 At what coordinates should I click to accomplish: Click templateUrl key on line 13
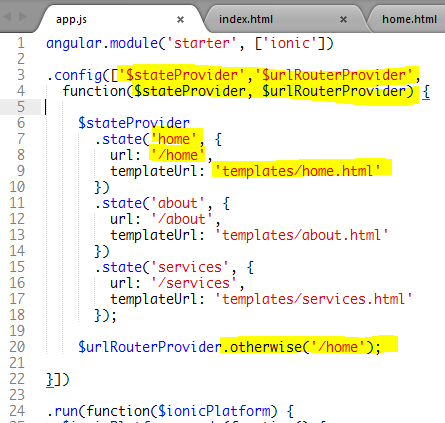tap(153, 235)
